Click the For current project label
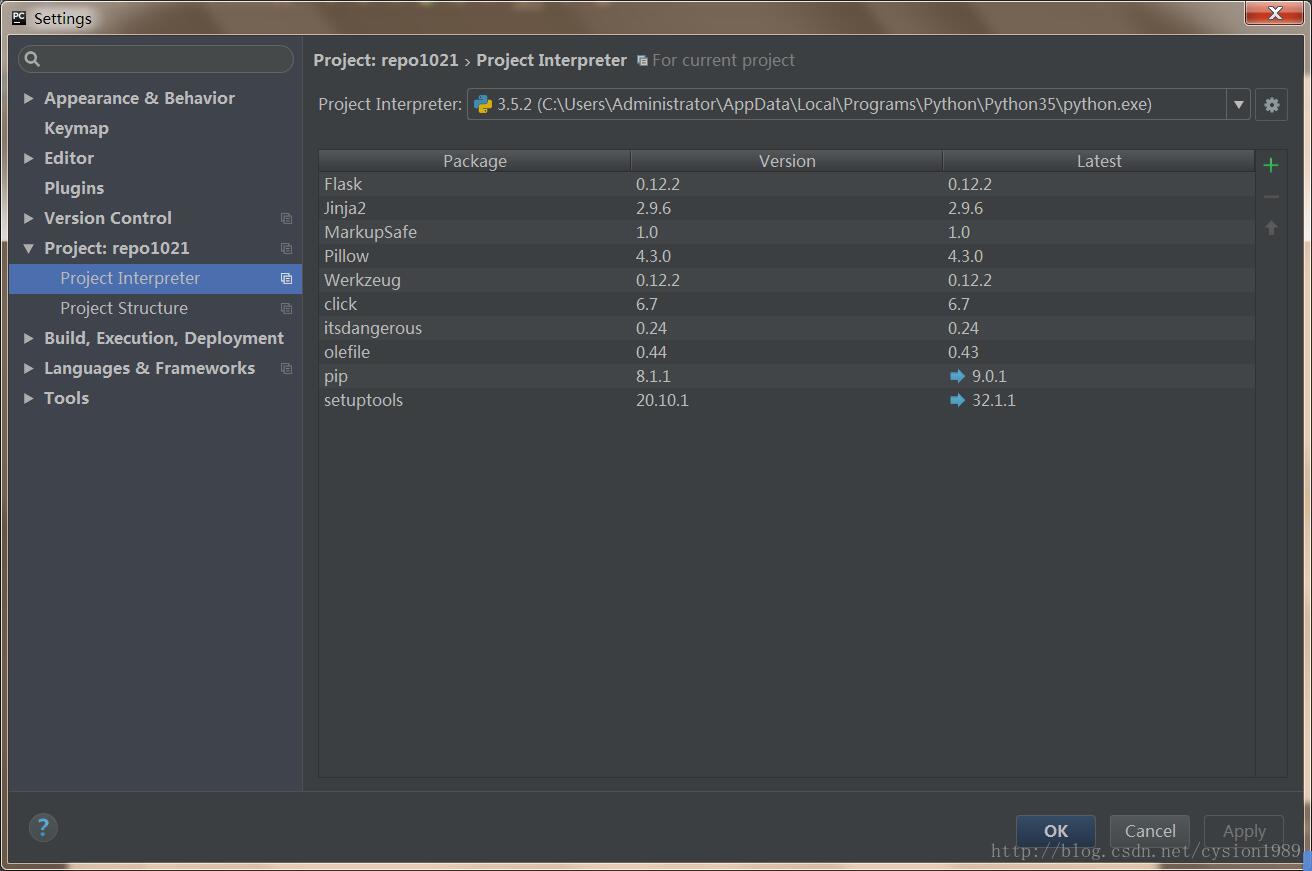1312x871 pixels. click(x=723, y=60)
